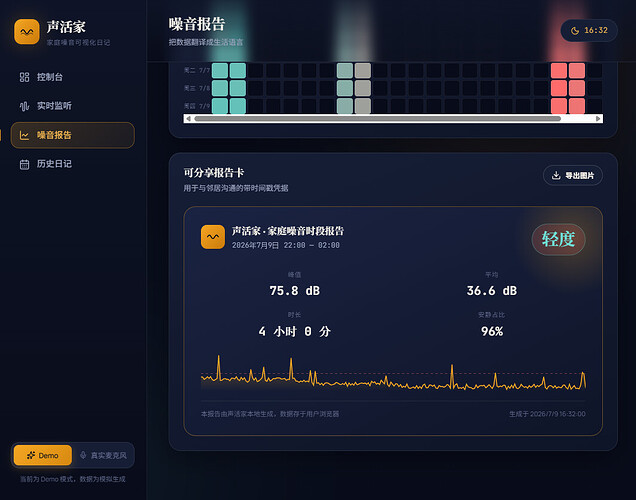Viewport: 636px width, 500px height.
Task: Click the 噪音报告 page heading
Action: pyautogui.click(x=197, y=24)
